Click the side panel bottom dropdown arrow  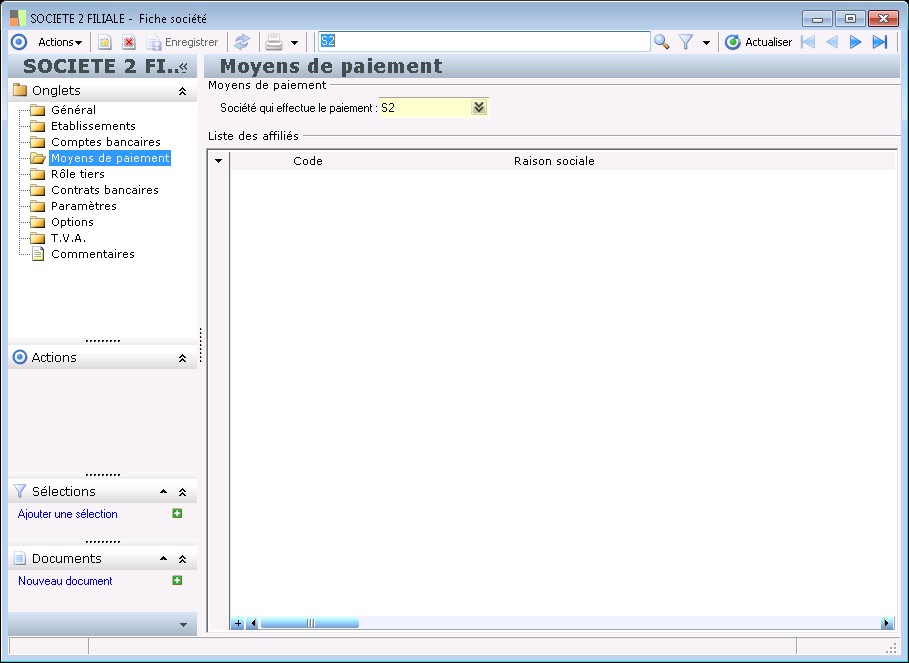point(183,625)
